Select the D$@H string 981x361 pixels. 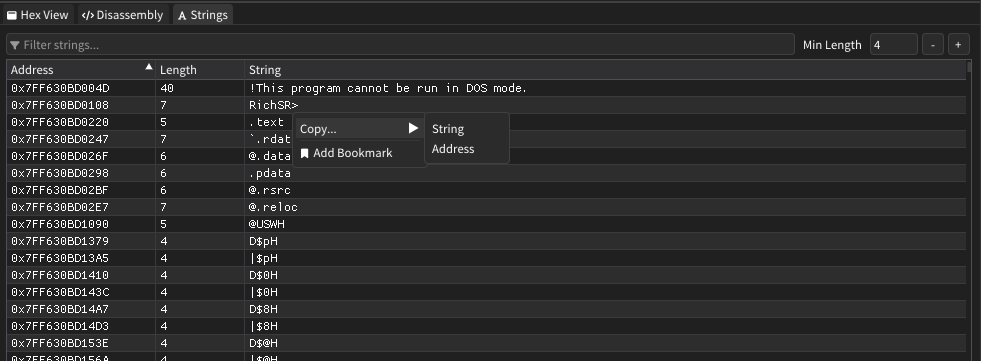click(x=263, y=343)
